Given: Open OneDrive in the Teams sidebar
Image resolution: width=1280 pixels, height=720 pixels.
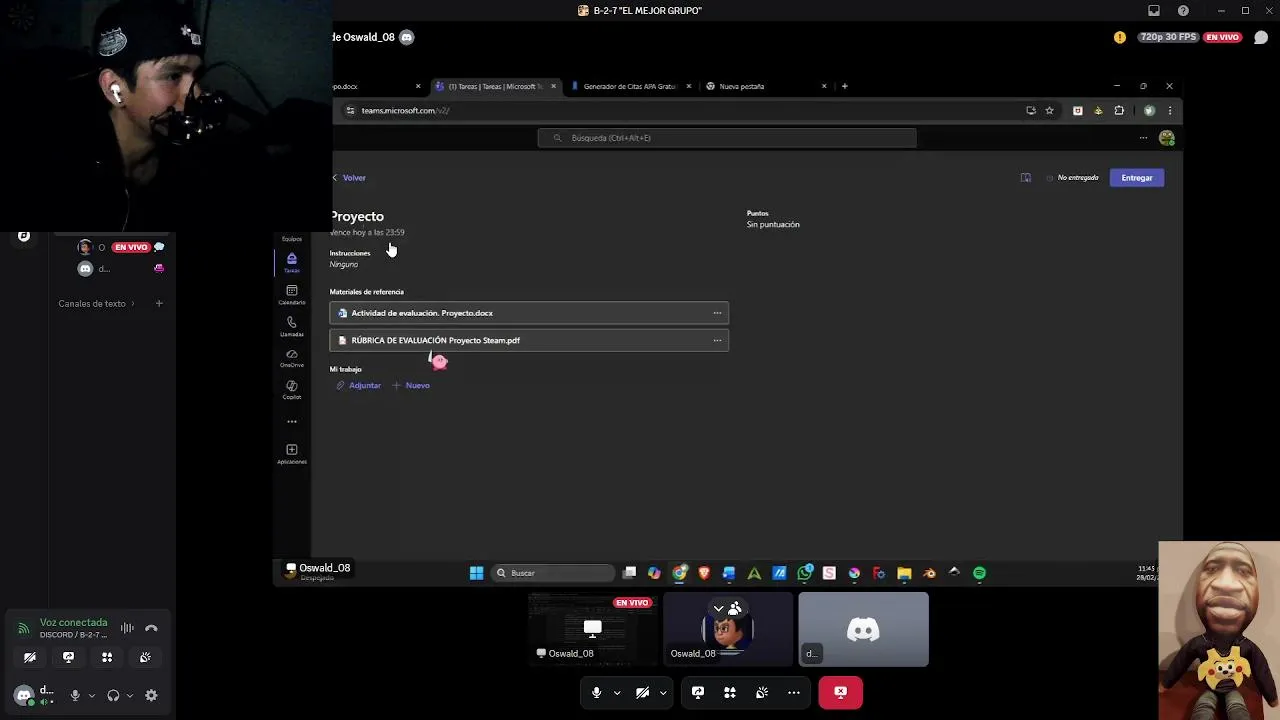Looking at the screenshot, I should pos(292,358).
